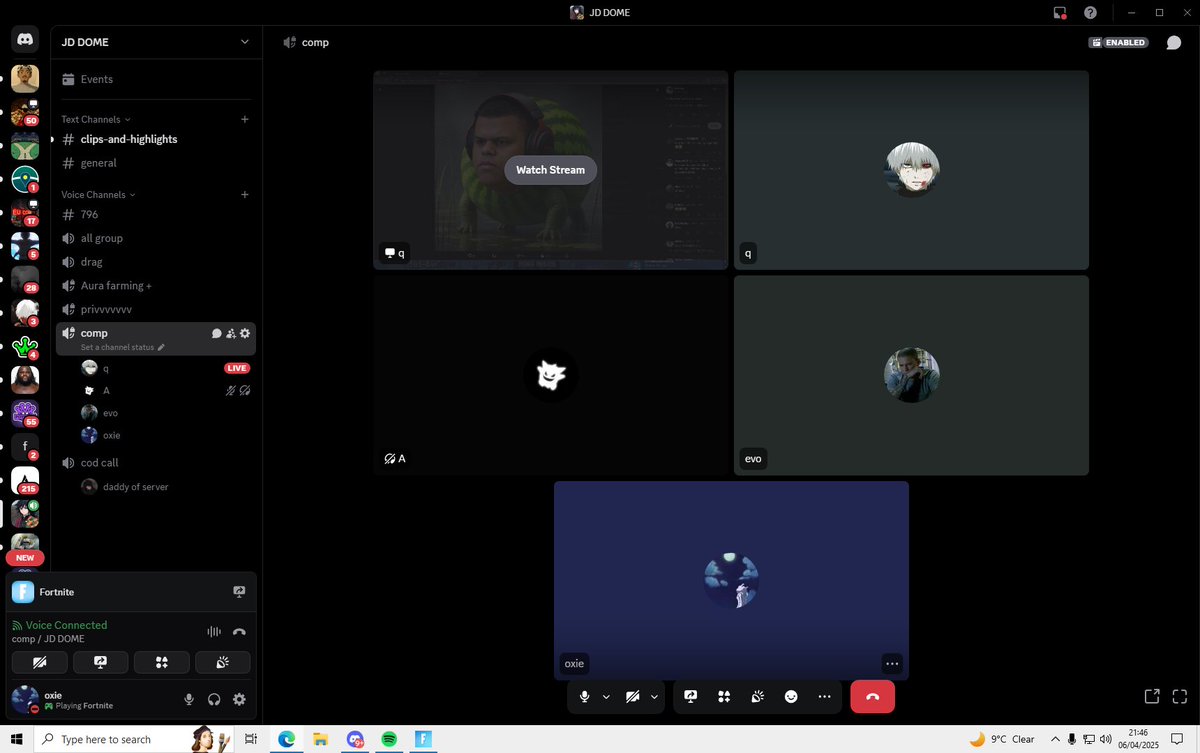Open the inbox icon in the title bar
Screen dimensions: 1200x753
point(1060,13)
